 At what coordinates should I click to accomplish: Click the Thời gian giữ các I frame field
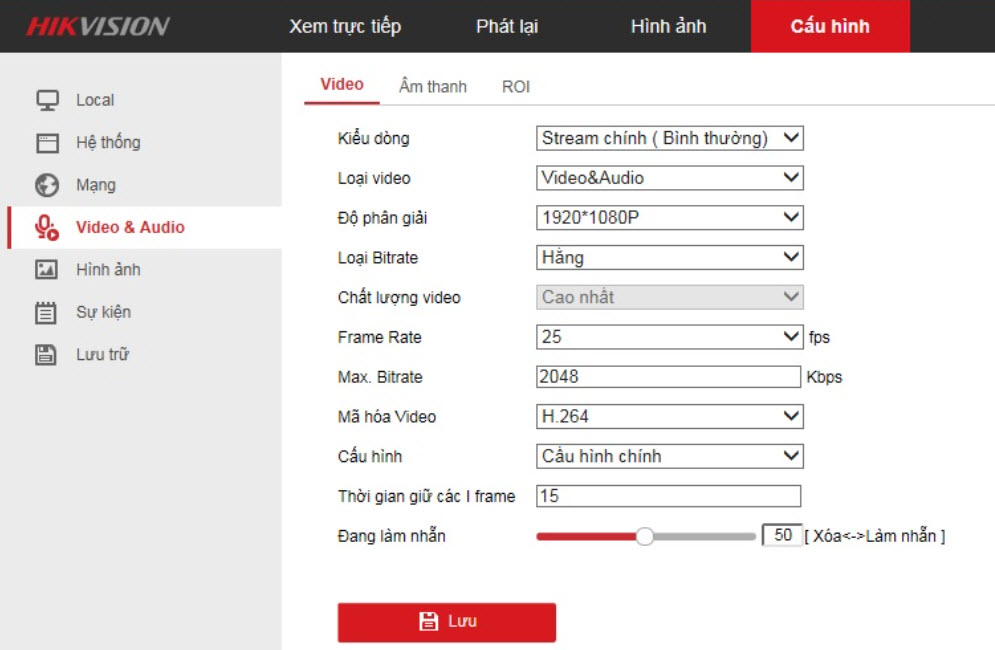pyautogui.click(x=669, y=496)
